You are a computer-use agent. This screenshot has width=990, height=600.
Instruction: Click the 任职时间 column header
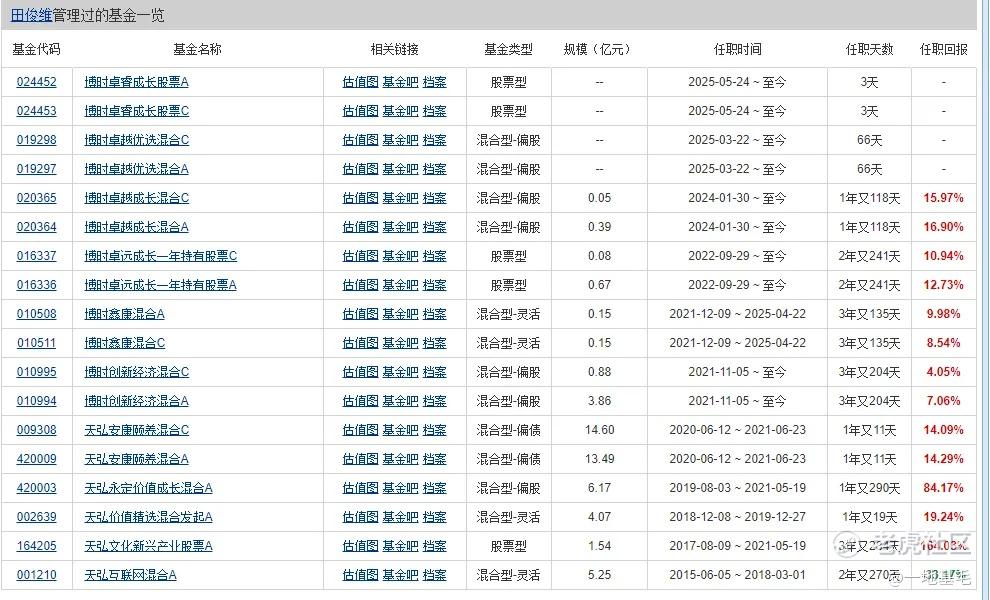click(737, 49)
